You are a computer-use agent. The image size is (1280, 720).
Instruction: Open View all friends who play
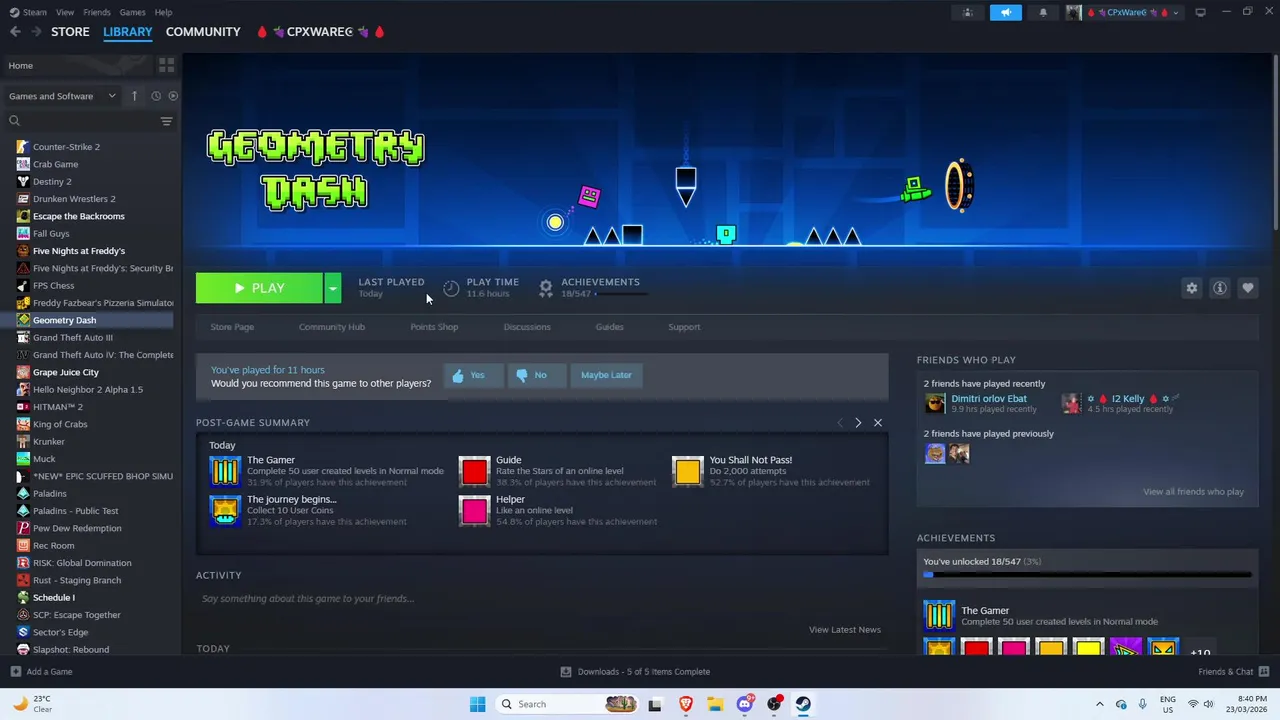point(1193,492)
